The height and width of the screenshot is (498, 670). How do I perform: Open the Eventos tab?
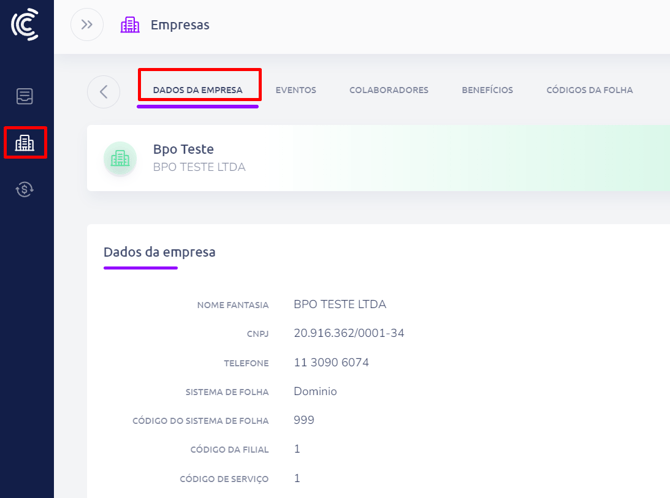[295, 90]
